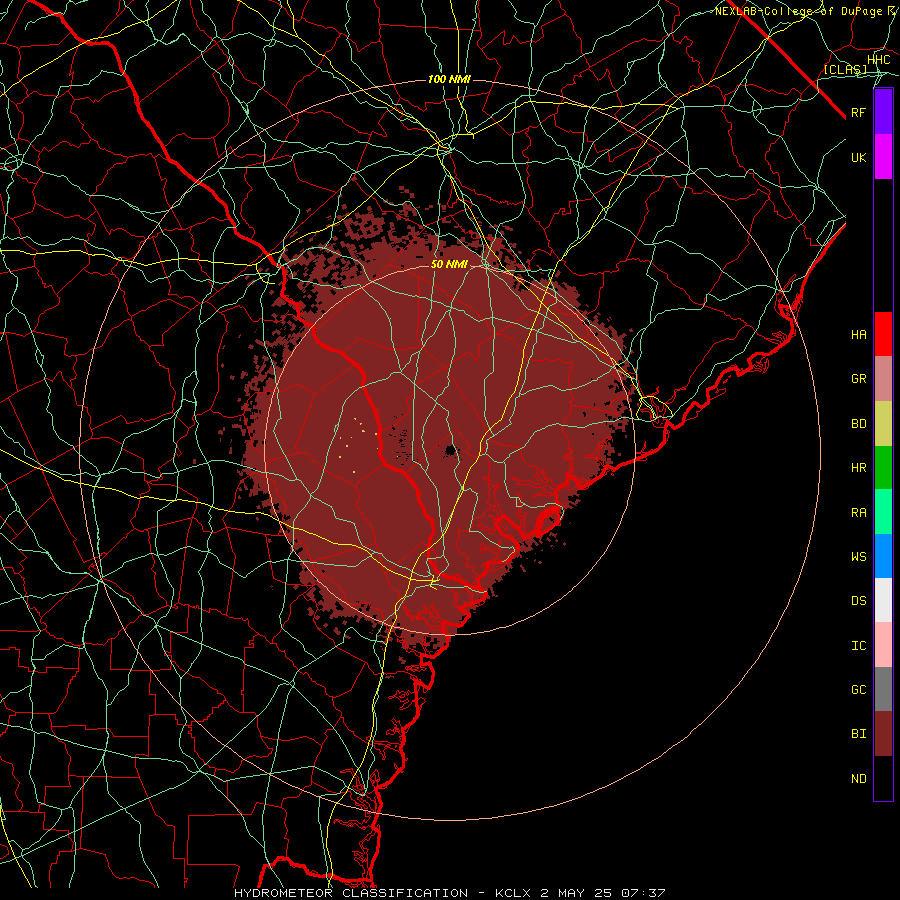
Task: Click the 'NEXLAB-College of DuPage' header text
Action: (800, 11)
